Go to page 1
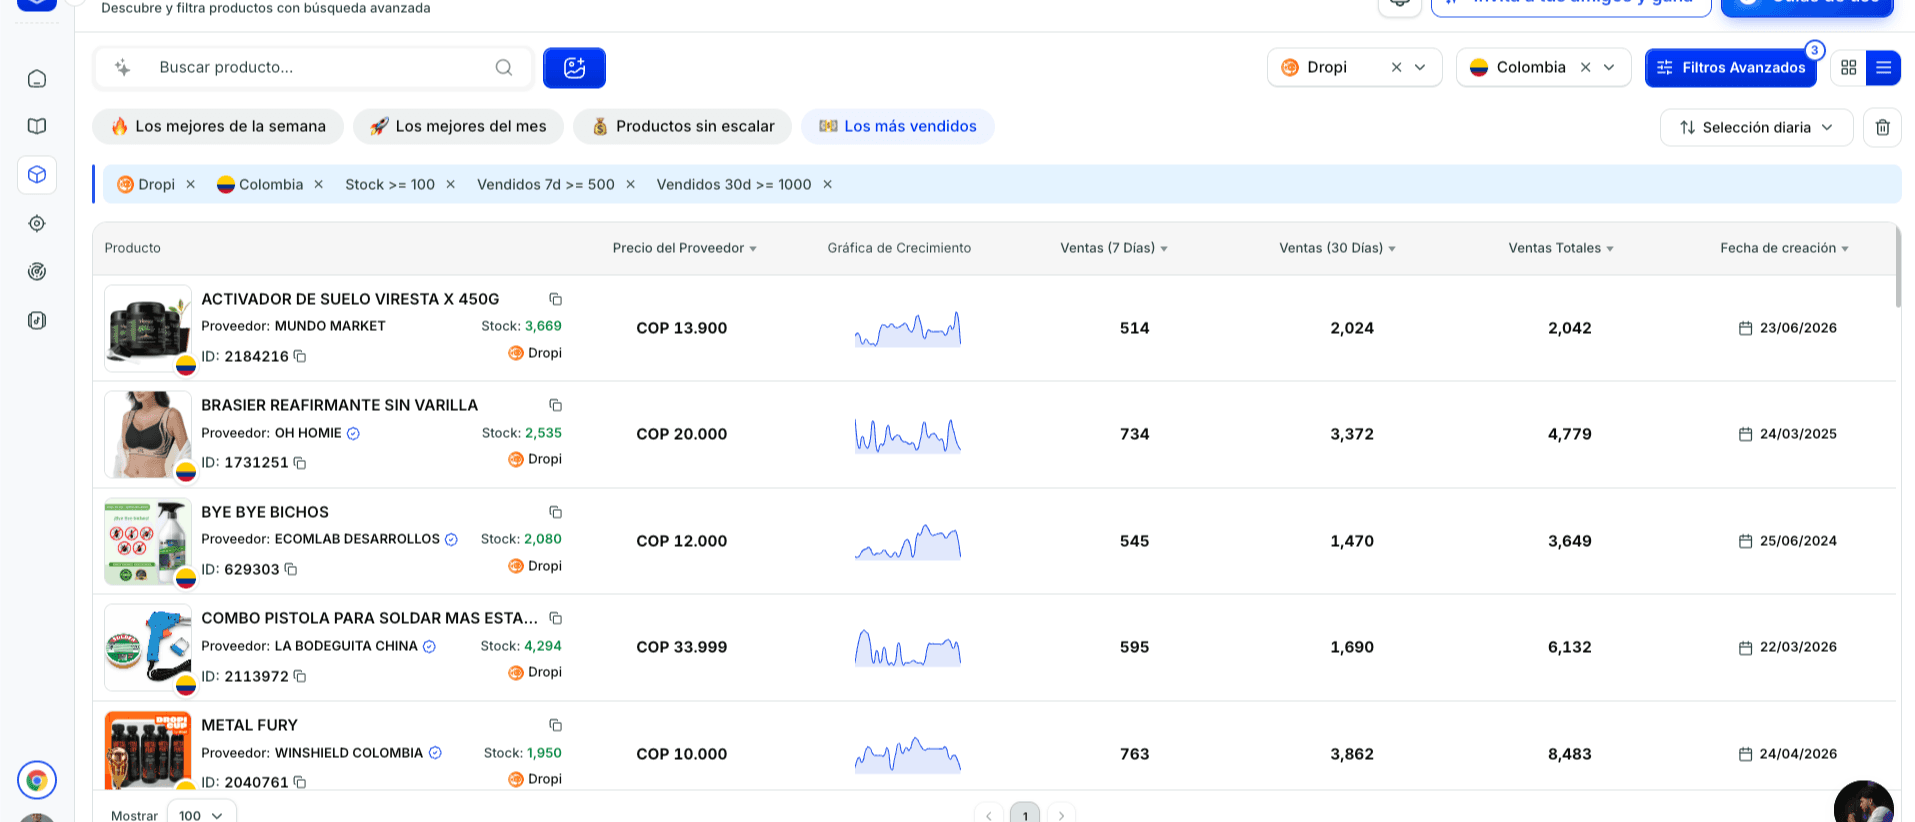Image resolution: width=1915 pixels, height=822 pixels. click(1025, 814)
